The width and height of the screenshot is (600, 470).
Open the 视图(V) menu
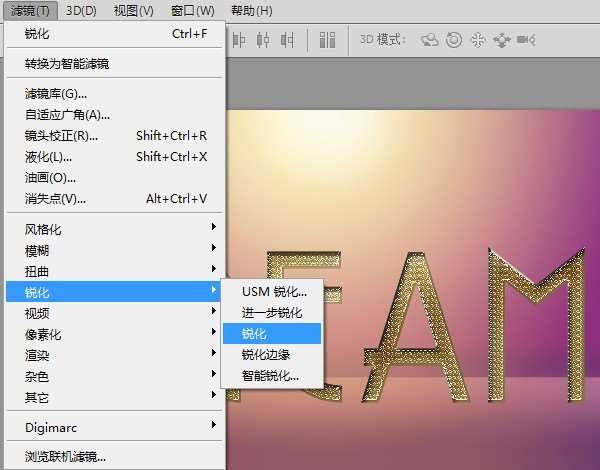[133, 11]
